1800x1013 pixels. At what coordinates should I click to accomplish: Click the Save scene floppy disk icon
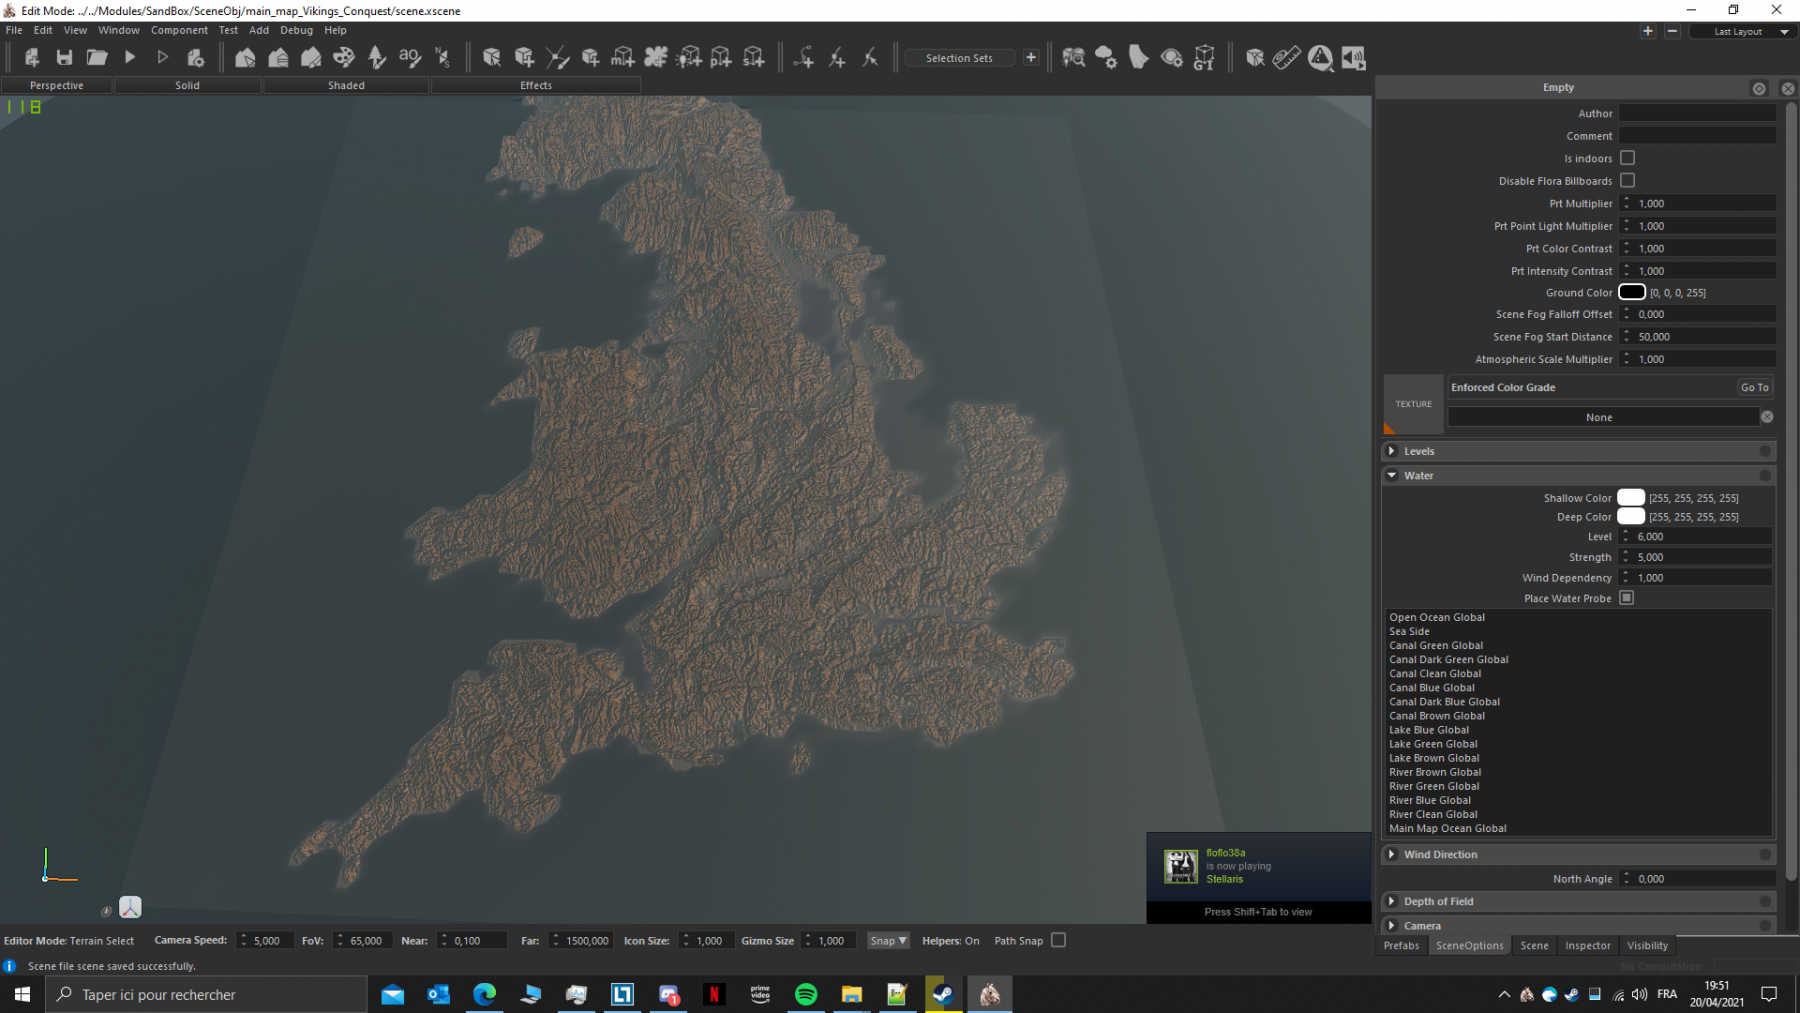click(64, 58)
